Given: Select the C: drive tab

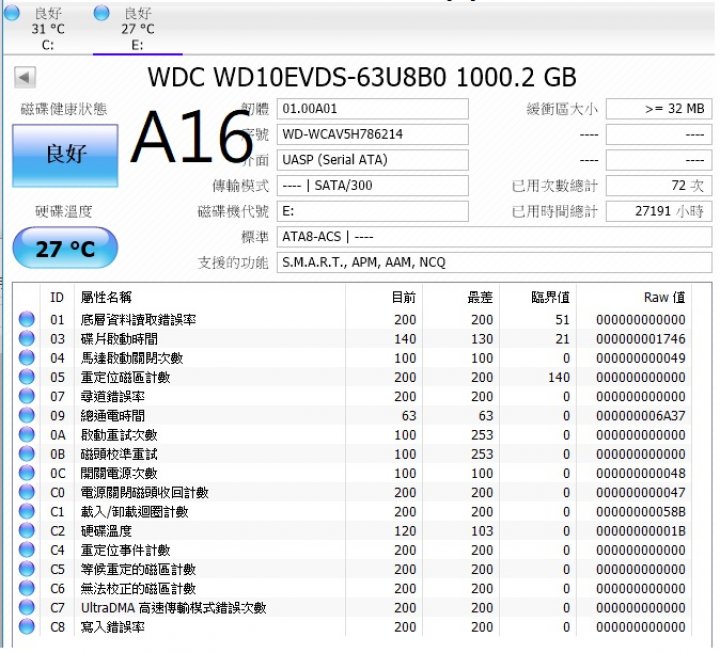Looking at the screenshot, I should coord(48,28).
